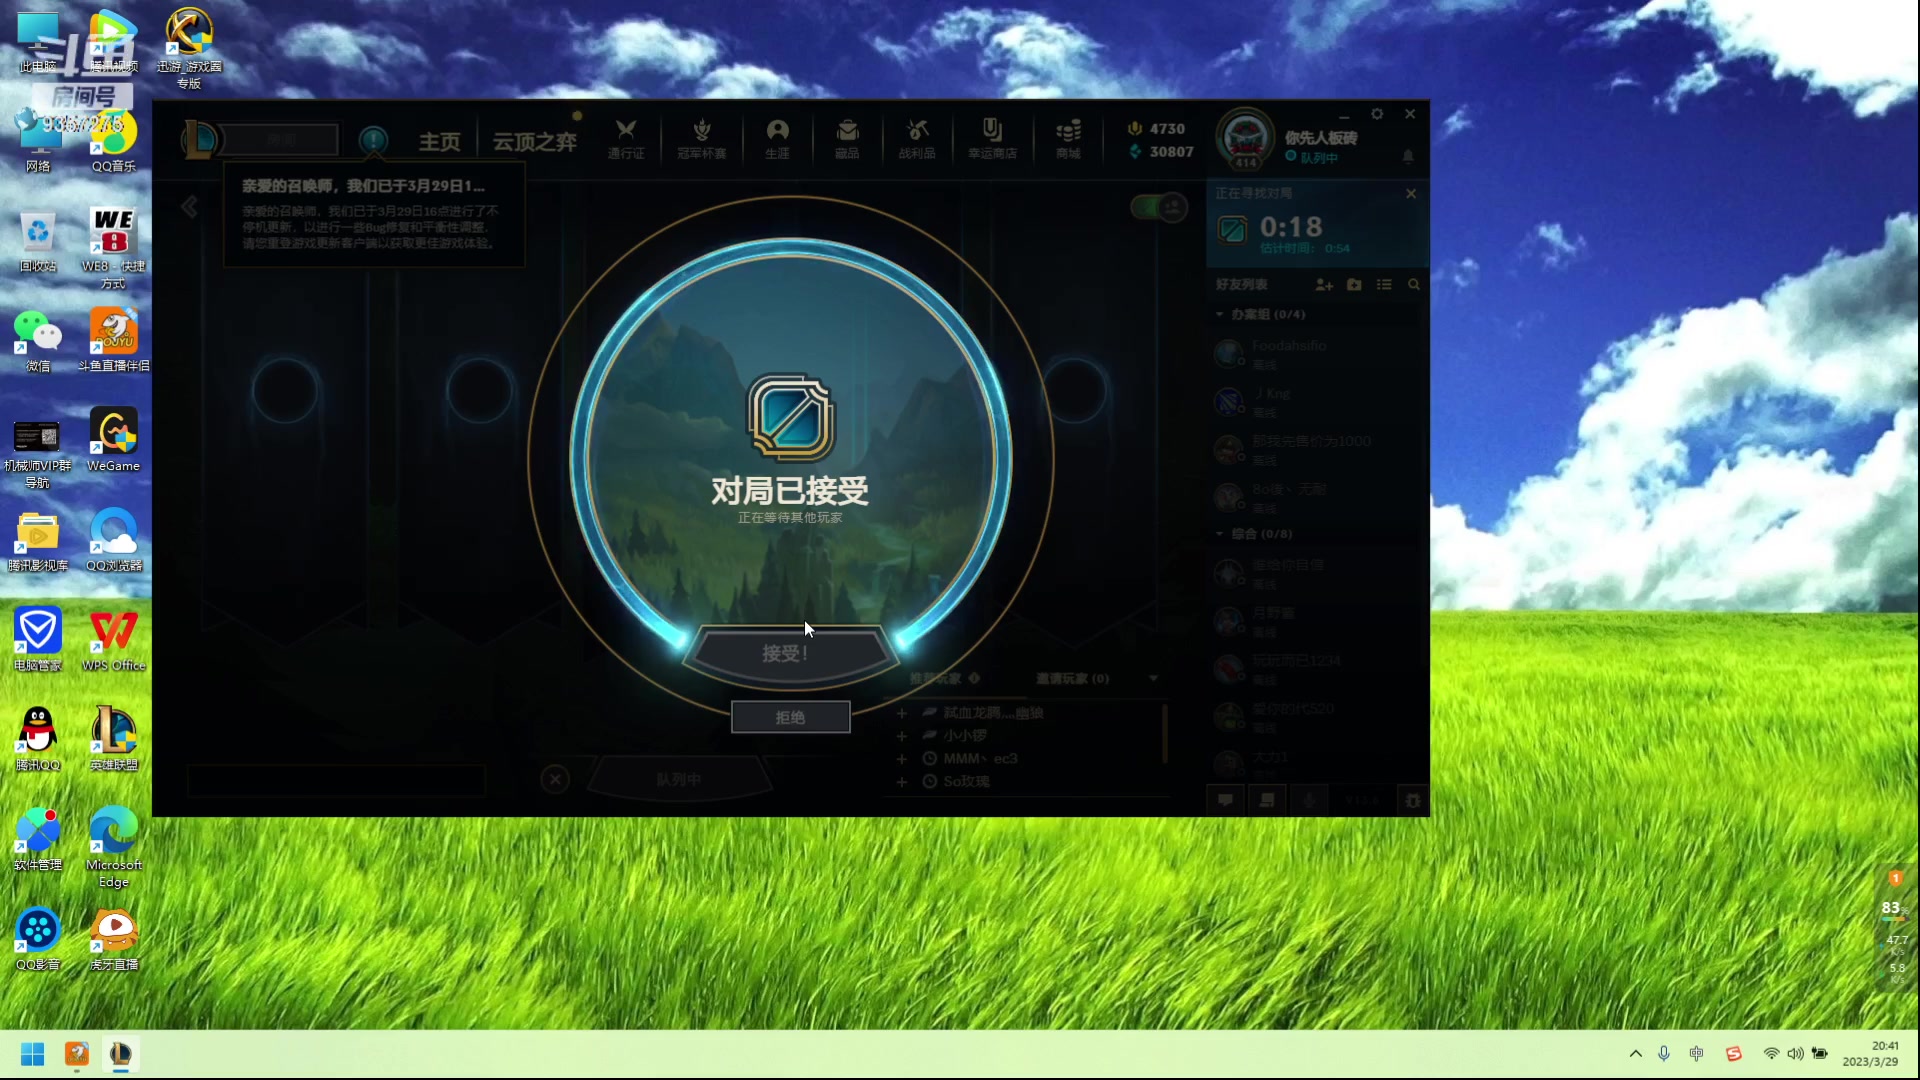This screenshot has width=1920, height=1080.
Task: Close the 正在寻找对局 queue panel
Action: tap(1411, 193)
